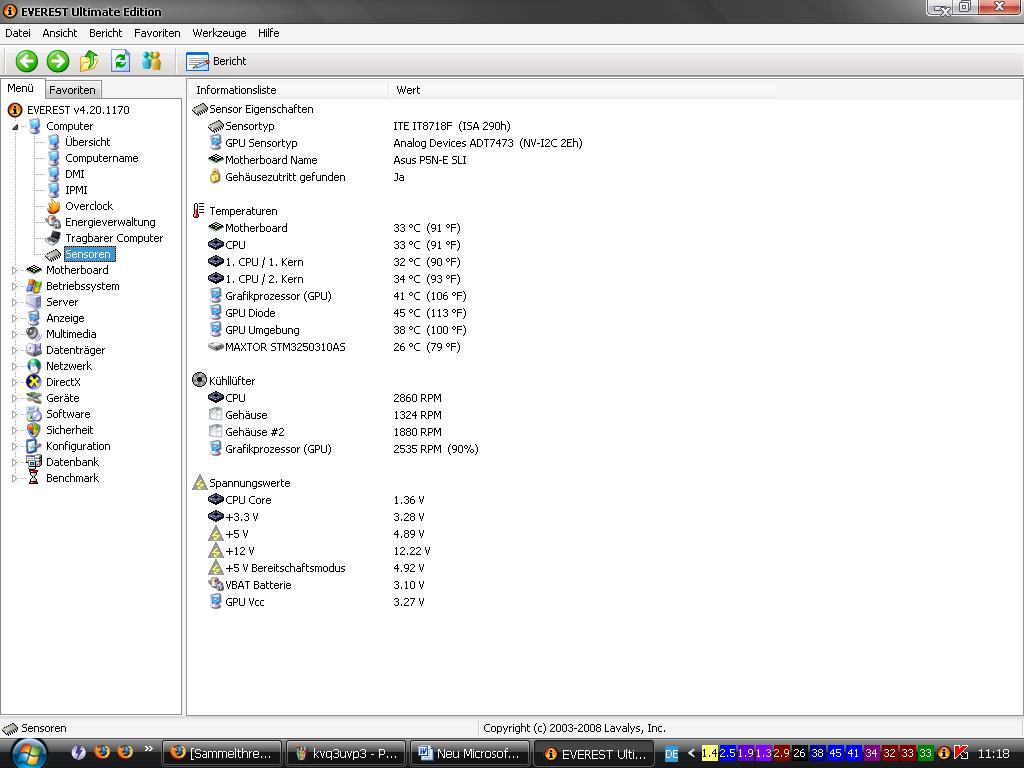Open the users toolbar icon
Image resolution: width=1024 pixels, height=768 pixels.
tap(152, 61)
